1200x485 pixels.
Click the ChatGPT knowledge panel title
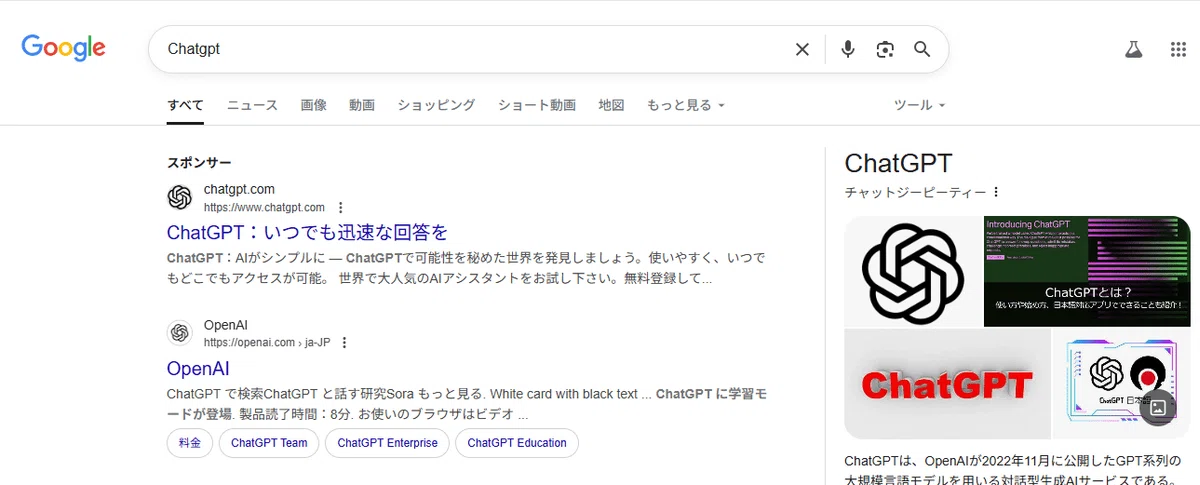pos(899,163)
